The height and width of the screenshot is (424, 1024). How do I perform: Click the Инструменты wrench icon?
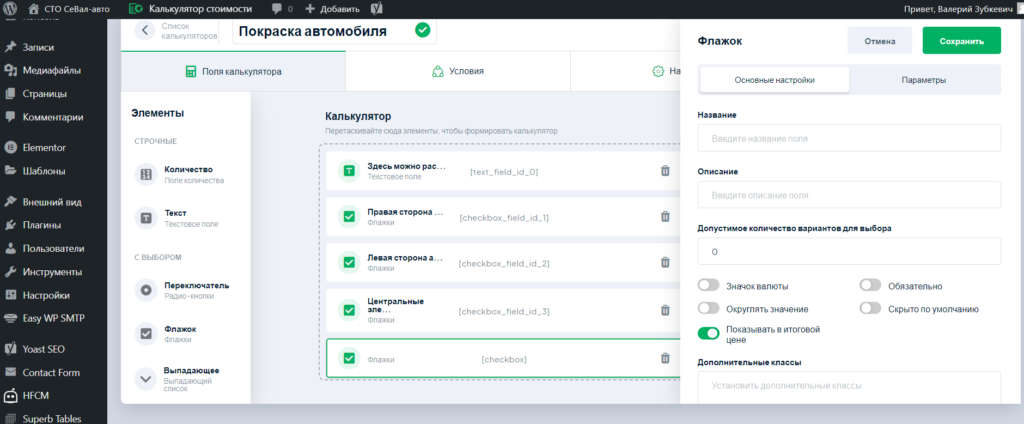[10, 272]
